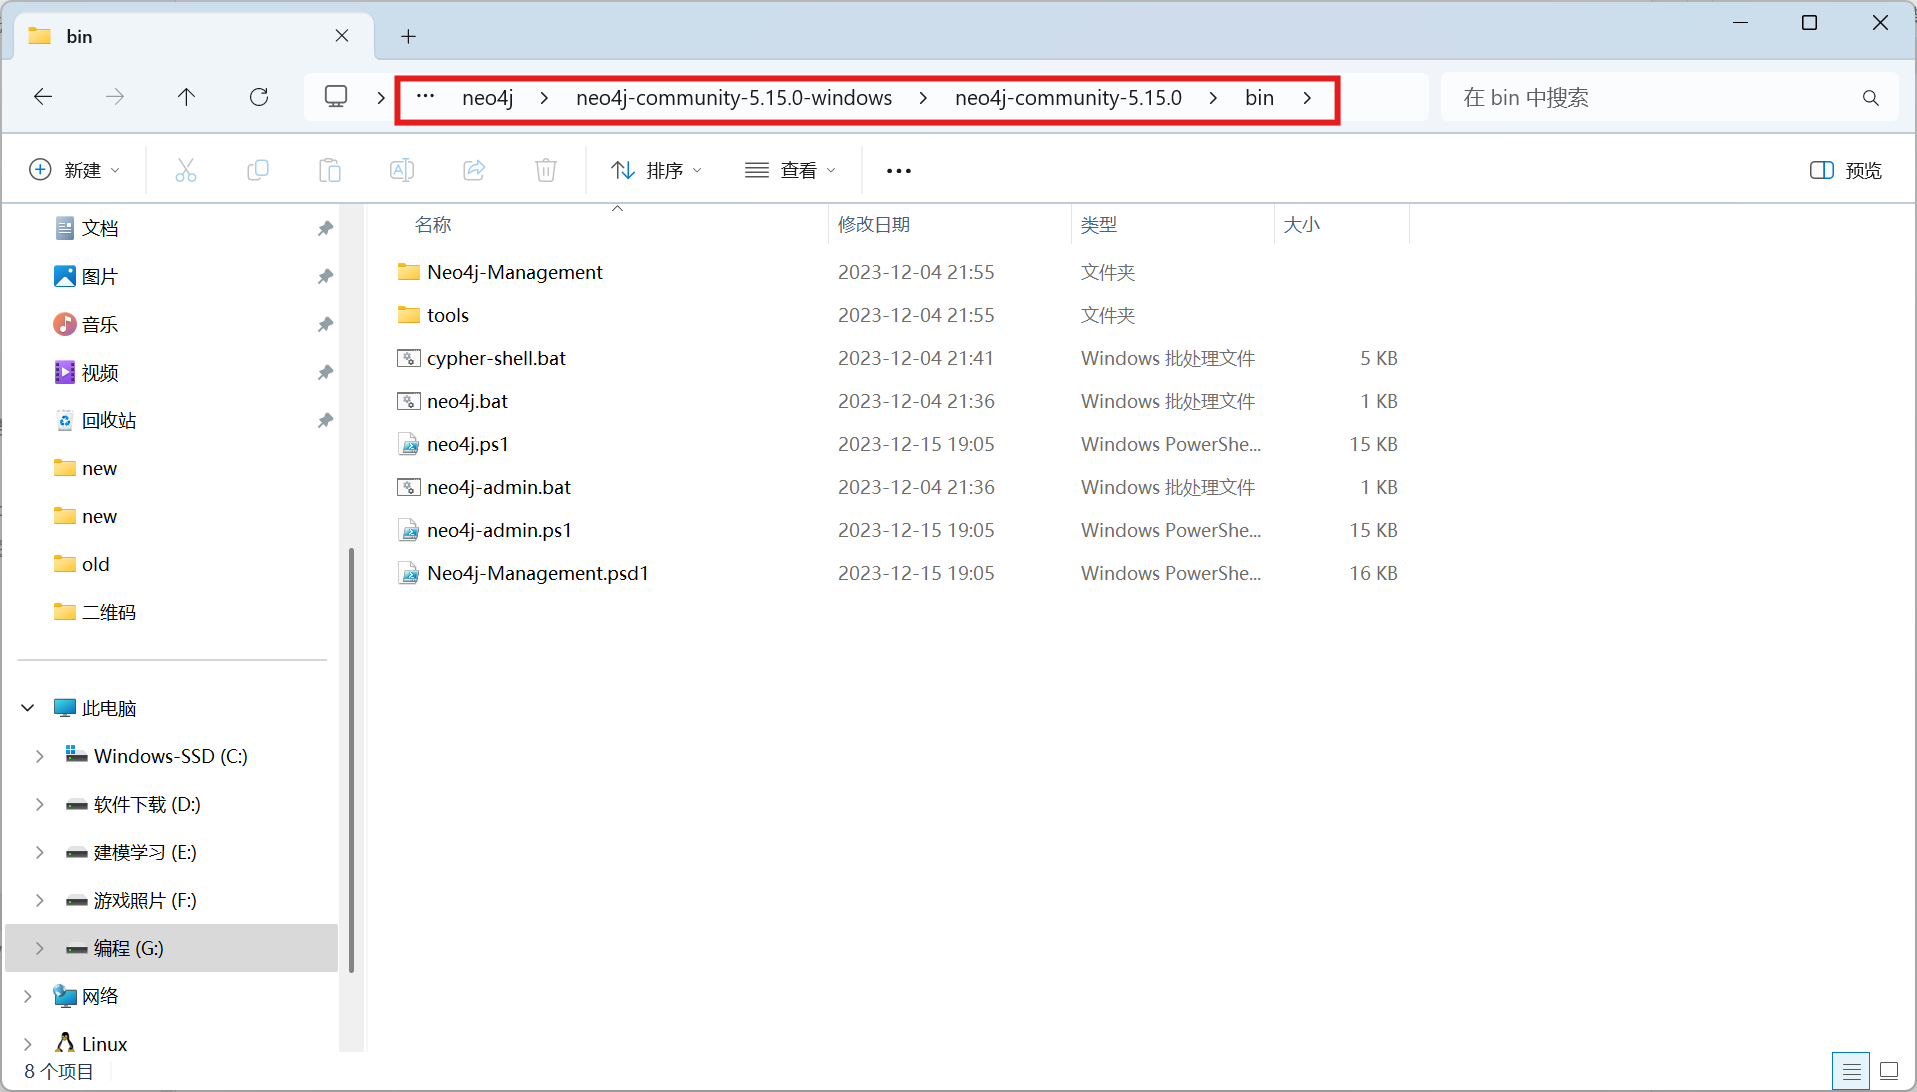Select the bin tab
Viewport: 1917px width, 1092px height.
click(194, 37)
